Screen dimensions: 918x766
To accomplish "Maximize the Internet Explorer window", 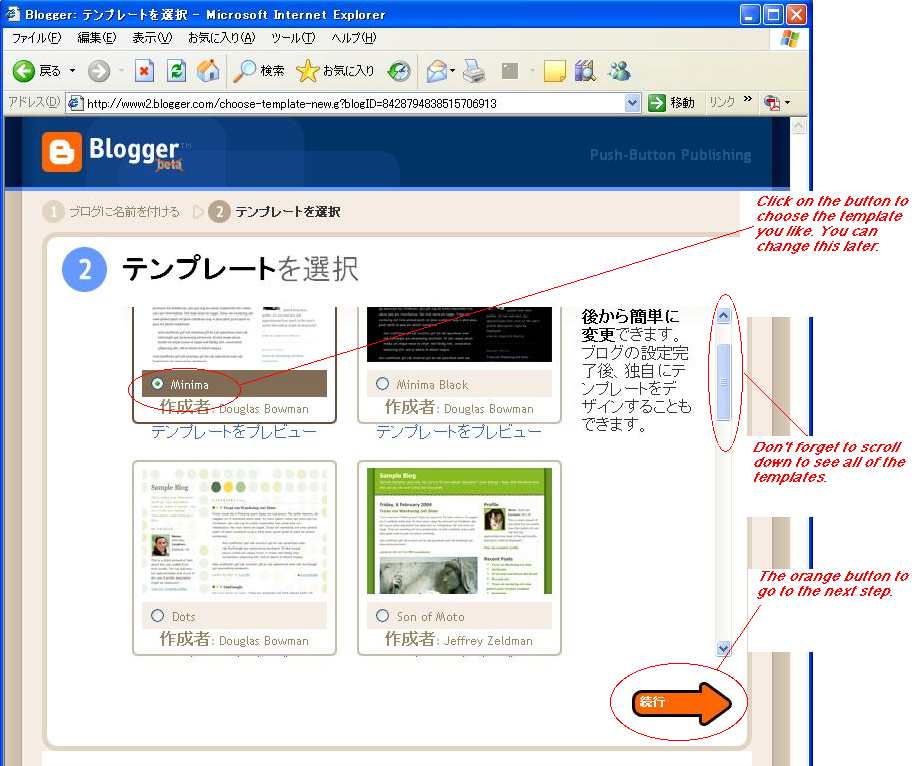I will (773, 14).
